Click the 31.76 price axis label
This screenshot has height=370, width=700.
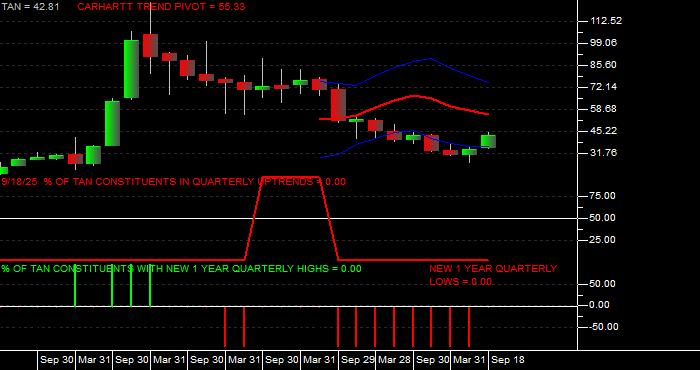[x=604, y=153]
